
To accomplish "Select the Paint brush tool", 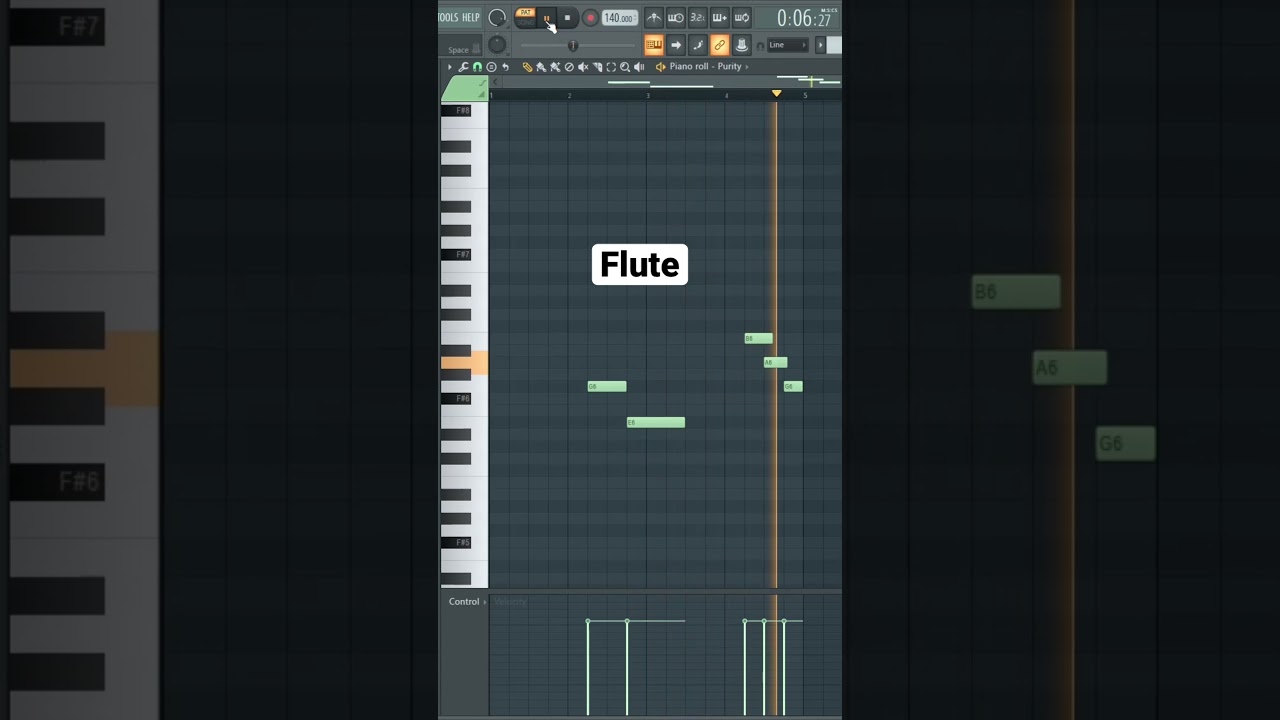I will point(541,67).
